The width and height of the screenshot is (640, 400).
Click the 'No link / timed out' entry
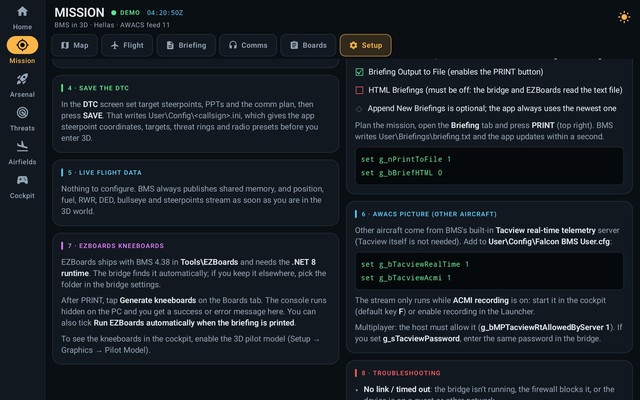[396, 389]
